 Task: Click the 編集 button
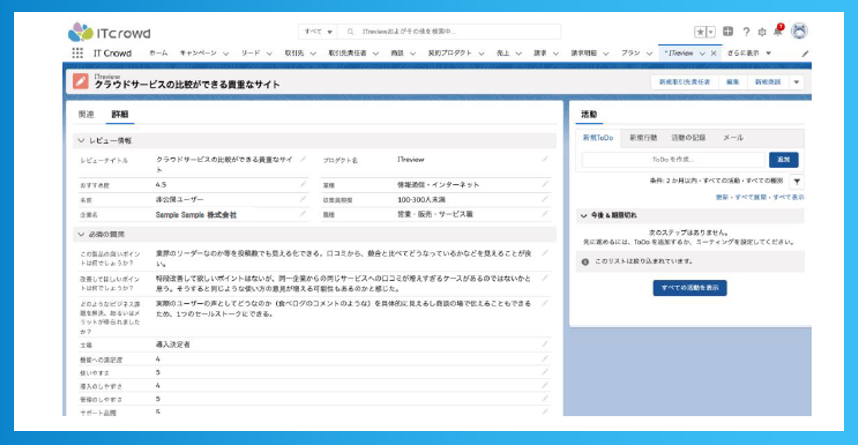tap(732, 82)
